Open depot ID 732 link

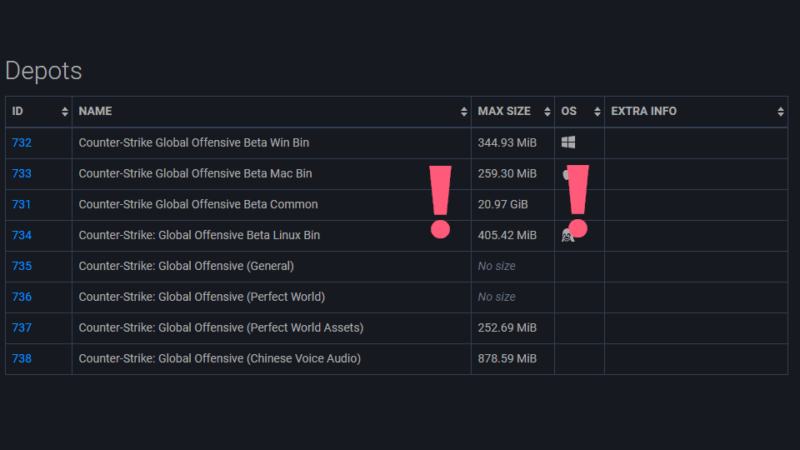pyautogui.click(x=22, y=143)
